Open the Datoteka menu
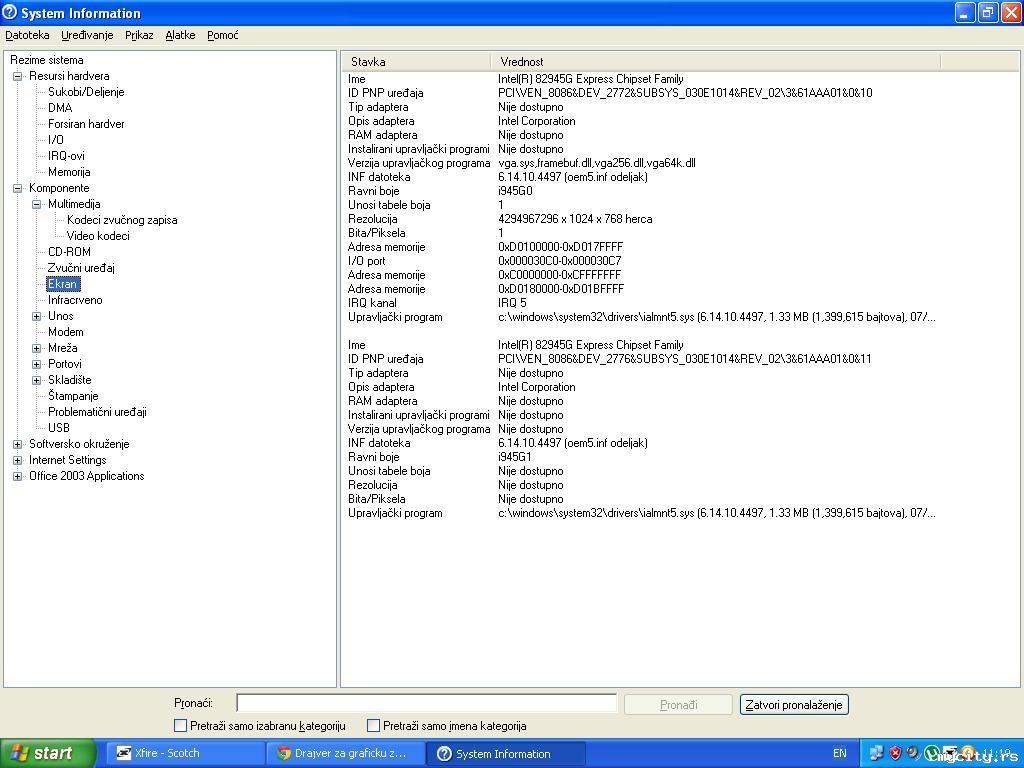The height and width of the screenshot is (768, 1024). (x=27, y=35)
